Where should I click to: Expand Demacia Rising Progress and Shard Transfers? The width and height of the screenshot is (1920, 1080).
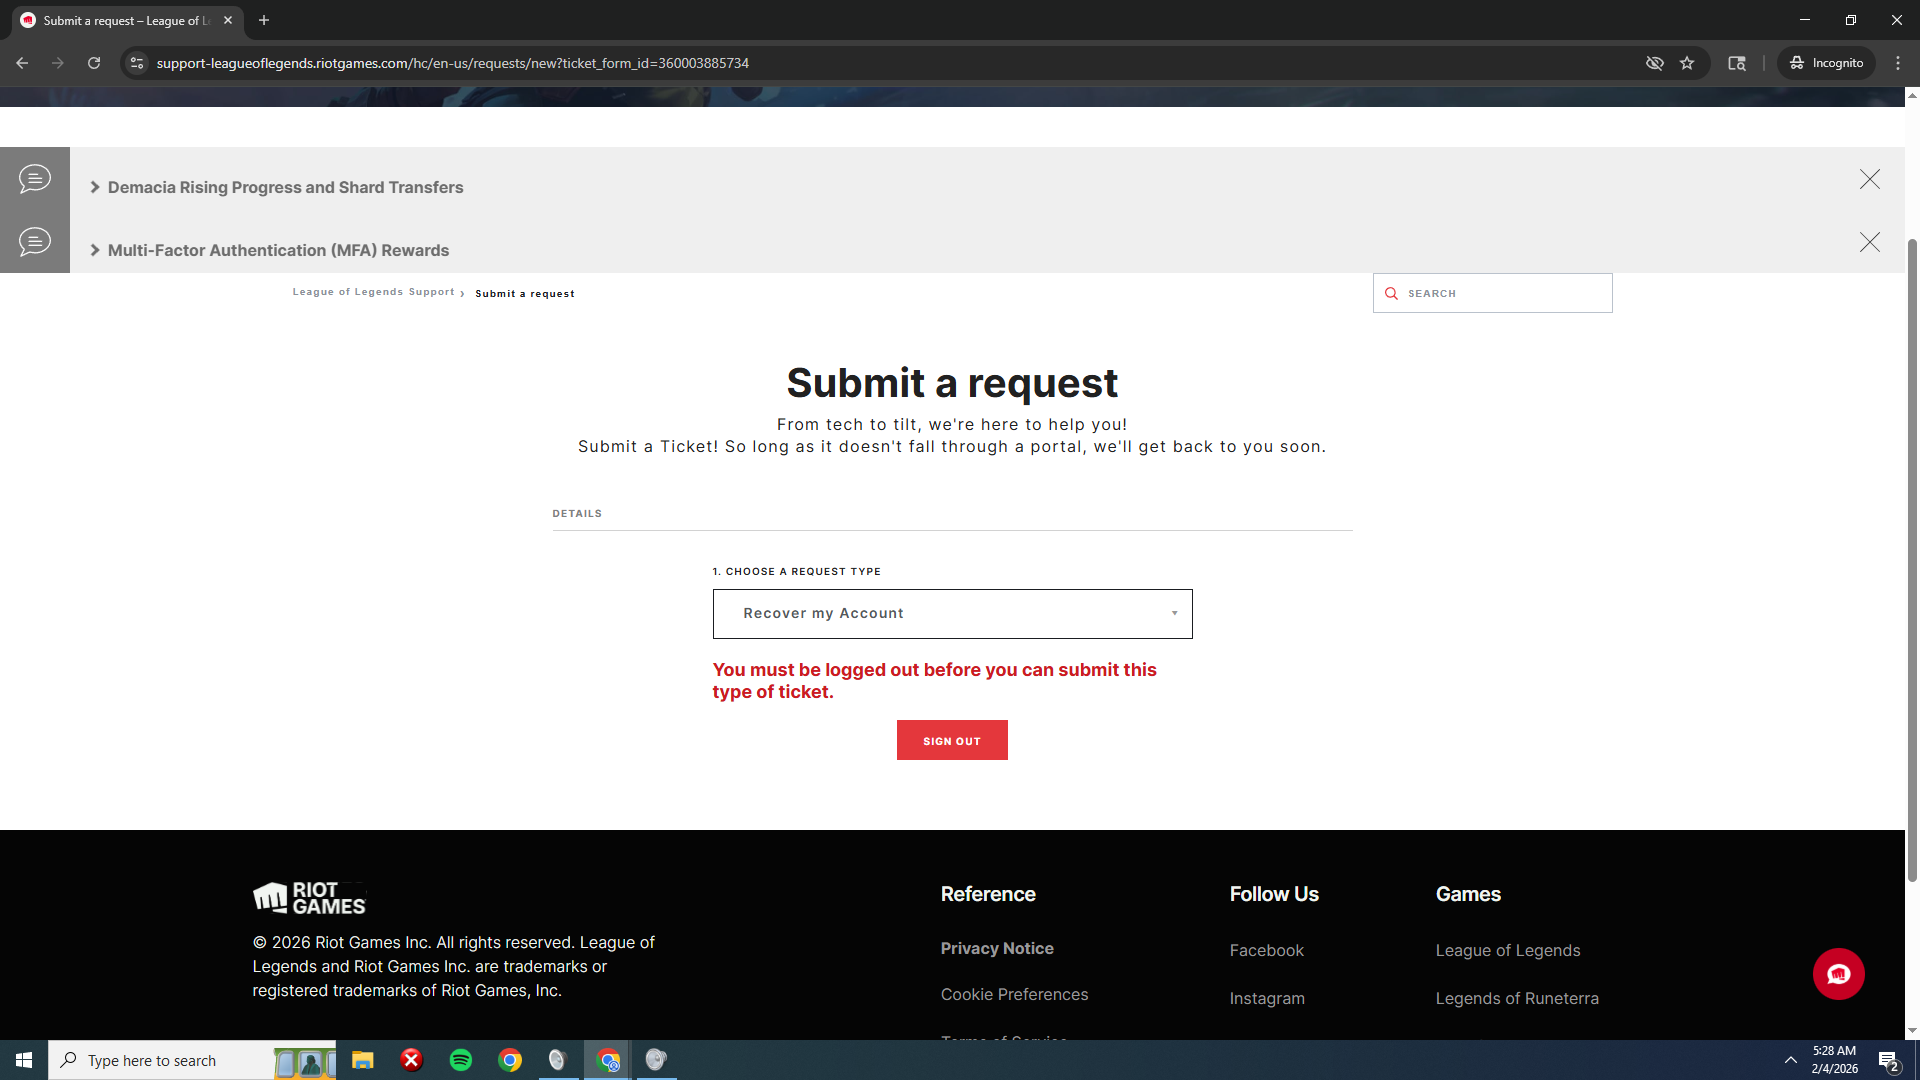[285, 187]
